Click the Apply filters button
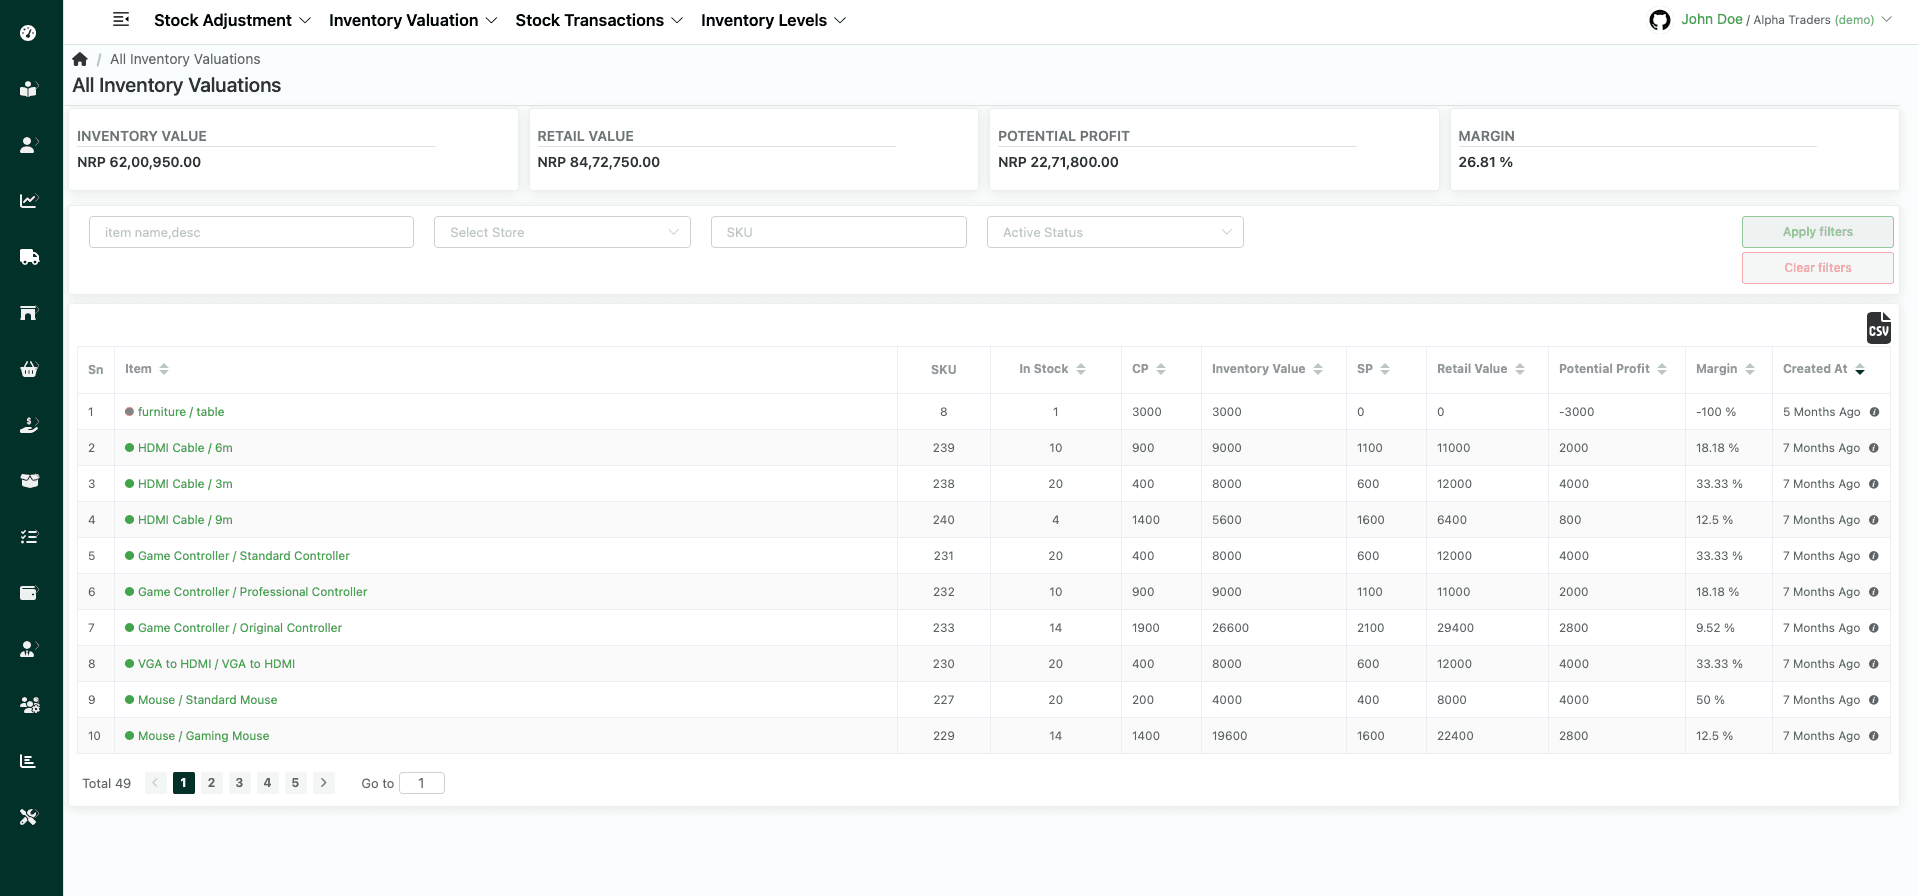This screenshot has height=896, width=1918. [x=1817, y=232]
